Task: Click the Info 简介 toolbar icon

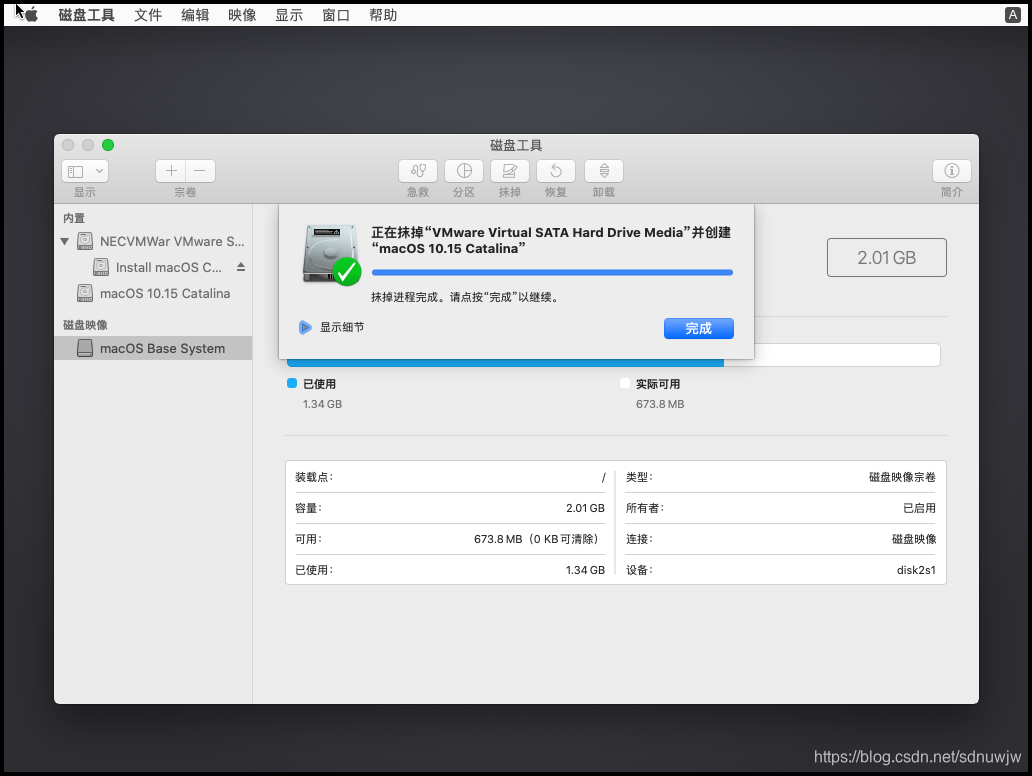Action: point(952,171)
